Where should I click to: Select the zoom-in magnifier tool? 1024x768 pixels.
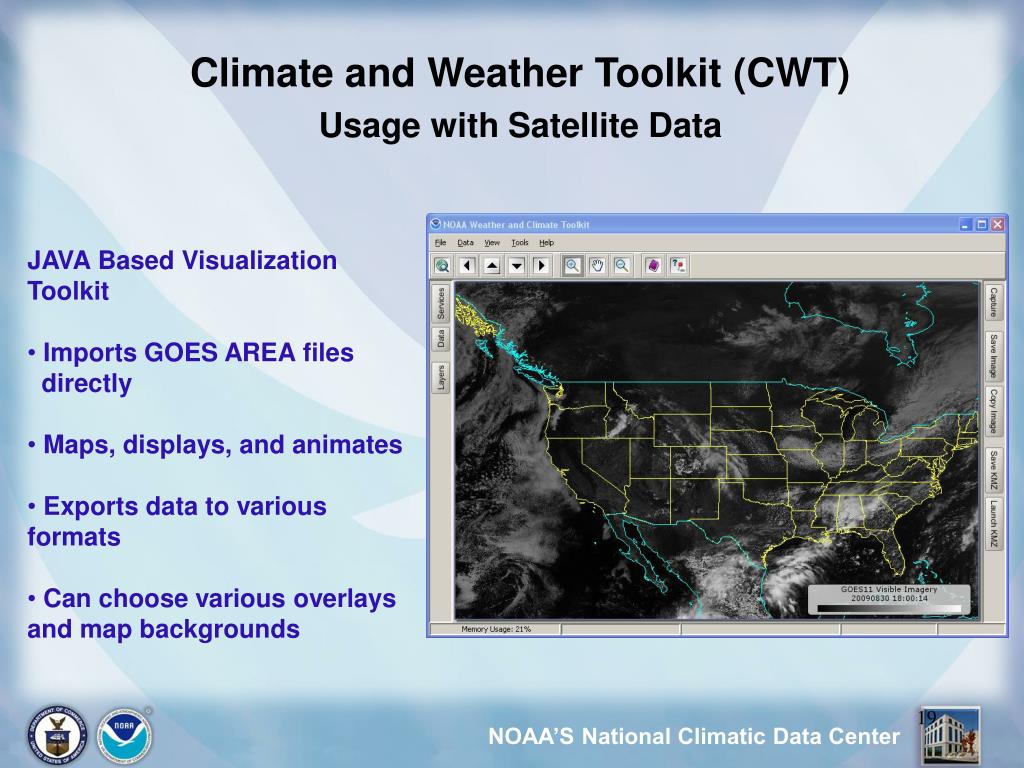click(573, 266)
